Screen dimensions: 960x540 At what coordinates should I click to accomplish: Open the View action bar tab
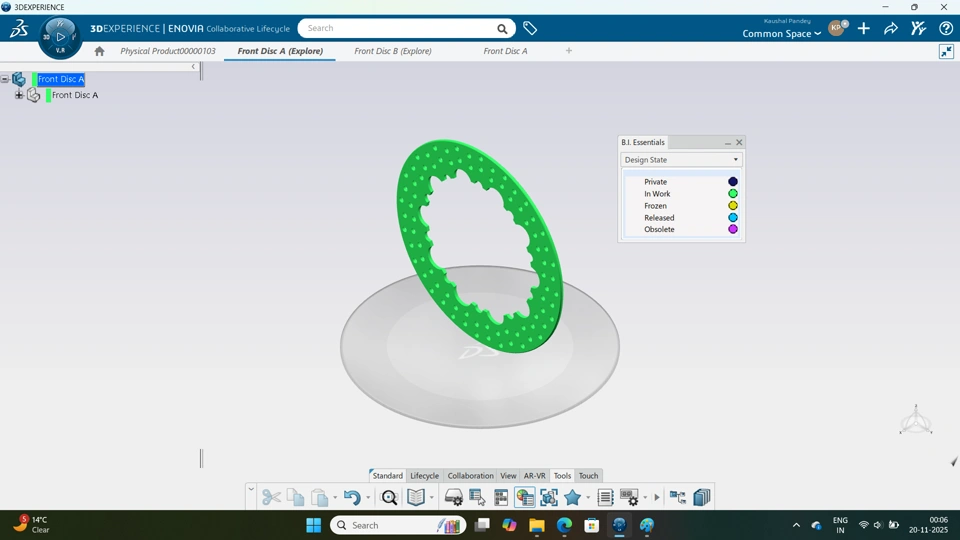(x=508, y=476)
